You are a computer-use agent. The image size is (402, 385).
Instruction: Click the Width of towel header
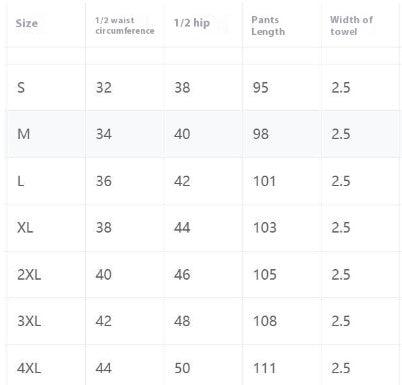click(x=351, y=26)
